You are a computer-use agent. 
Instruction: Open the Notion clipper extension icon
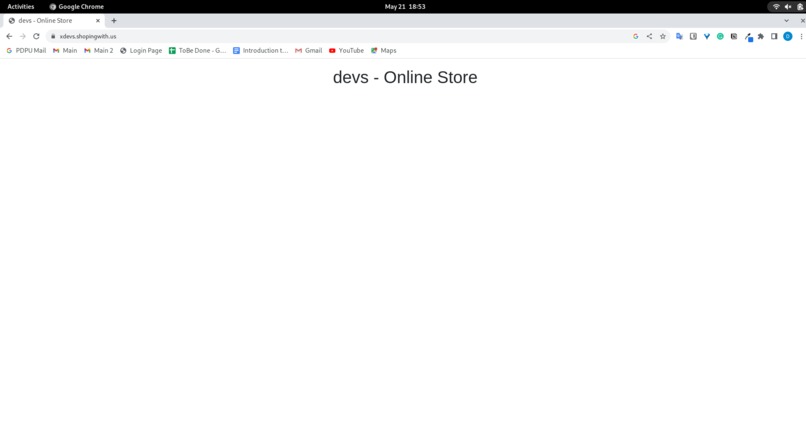tap(734, 36)
